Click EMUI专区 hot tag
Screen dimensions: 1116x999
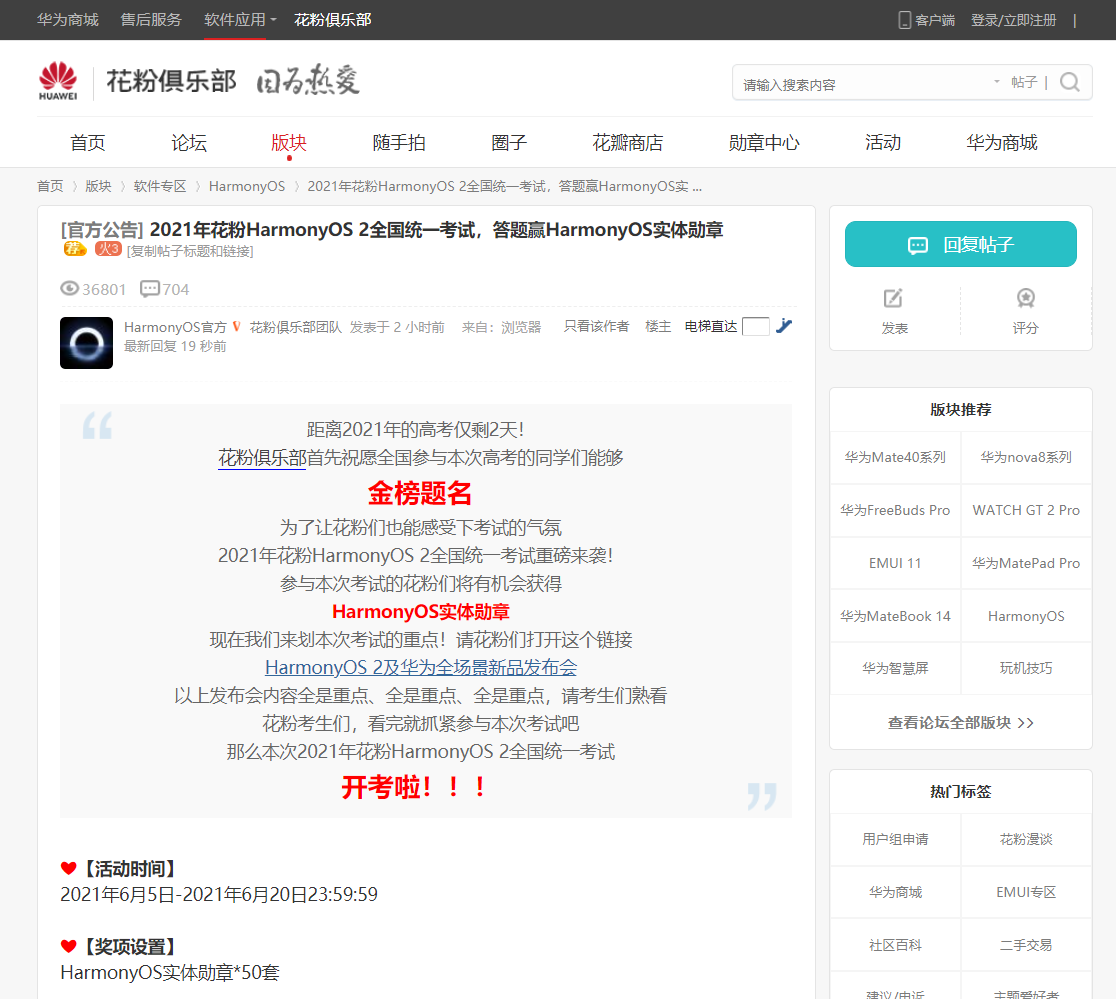(1026, 892)
